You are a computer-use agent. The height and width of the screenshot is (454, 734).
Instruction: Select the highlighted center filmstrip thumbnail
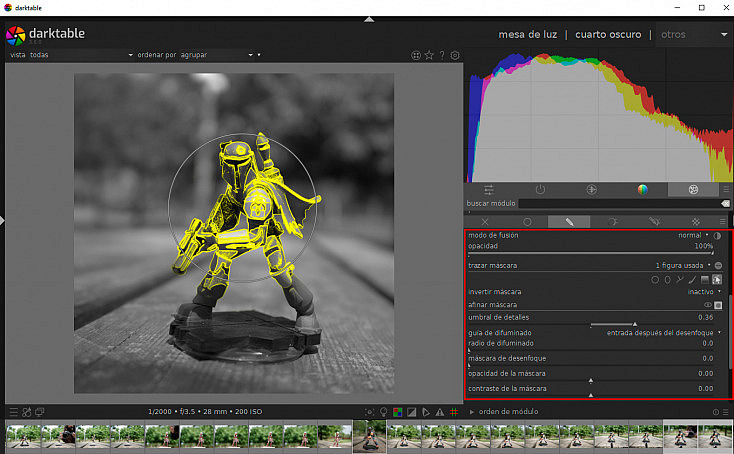(369, 436)
